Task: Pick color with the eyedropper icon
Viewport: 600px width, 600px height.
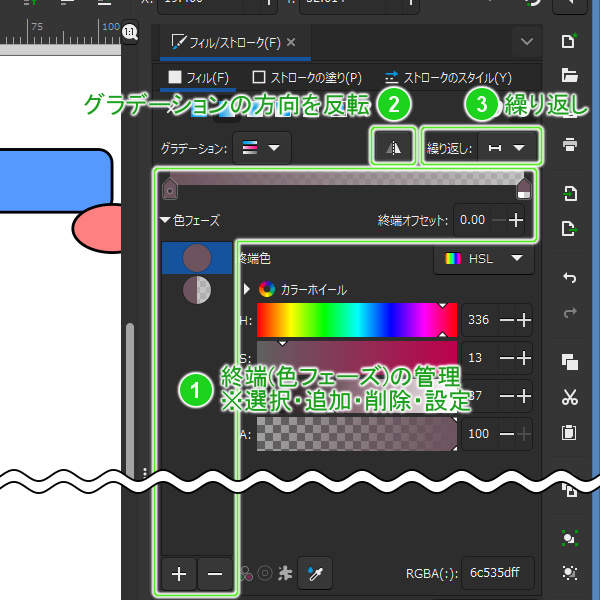Action: (315, 573)
